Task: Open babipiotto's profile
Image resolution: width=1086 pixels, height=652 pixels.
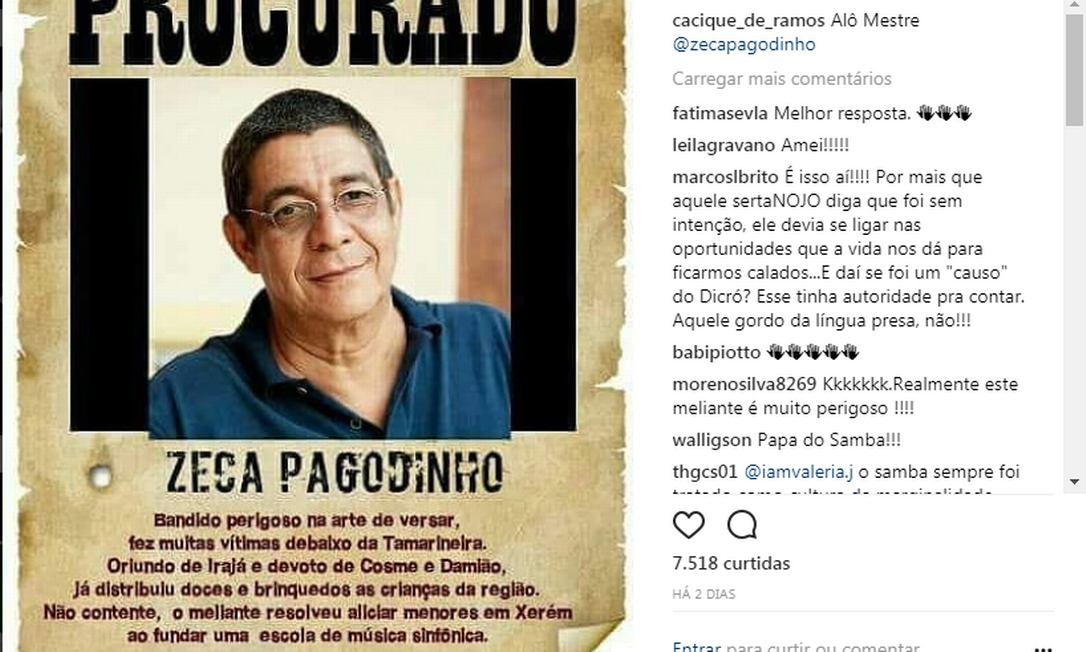Action: tap(716, 352)
